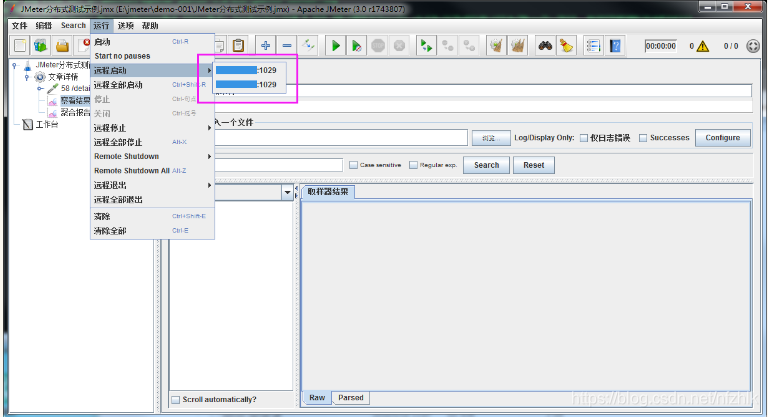Viewport: 768px width, 417px height.
Task: Switch to the Raw tab
Action: (x=317, y=397)
